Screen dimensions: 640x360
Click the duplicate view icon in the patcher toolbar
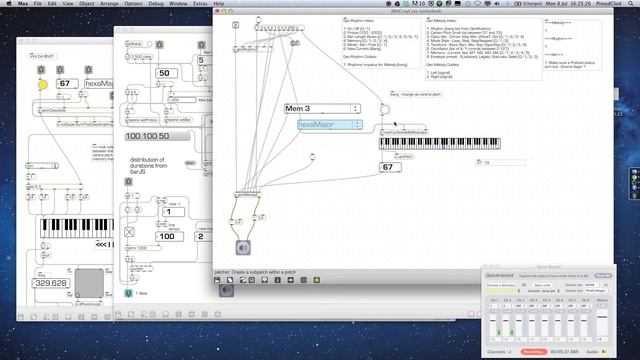230,280
